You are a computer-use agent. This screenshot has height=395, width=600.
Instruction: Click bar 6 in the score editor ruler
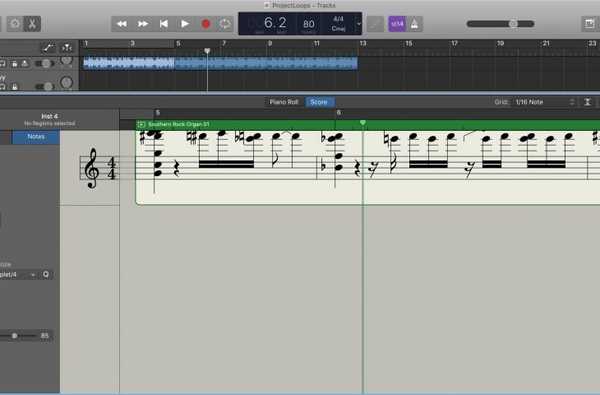coord(338,113)
